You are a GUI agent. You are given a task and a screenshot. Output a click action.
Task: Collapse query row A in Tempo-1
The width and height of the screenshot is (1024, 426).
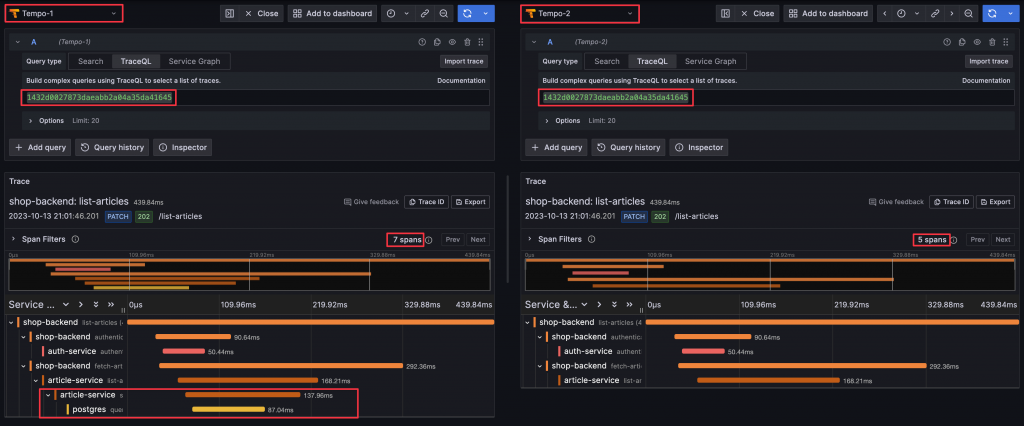[18, 42]
